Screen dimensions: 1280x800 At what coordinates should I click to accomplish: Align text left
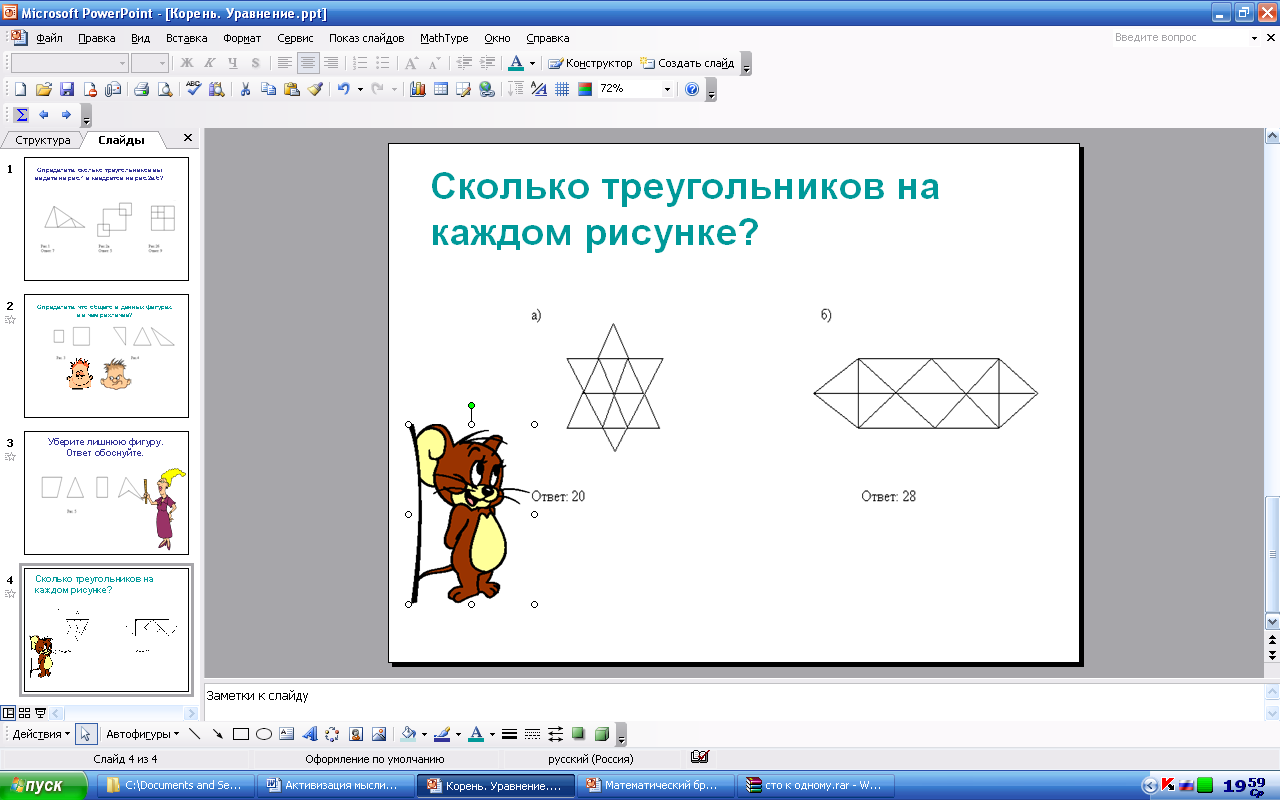(285, 63)
